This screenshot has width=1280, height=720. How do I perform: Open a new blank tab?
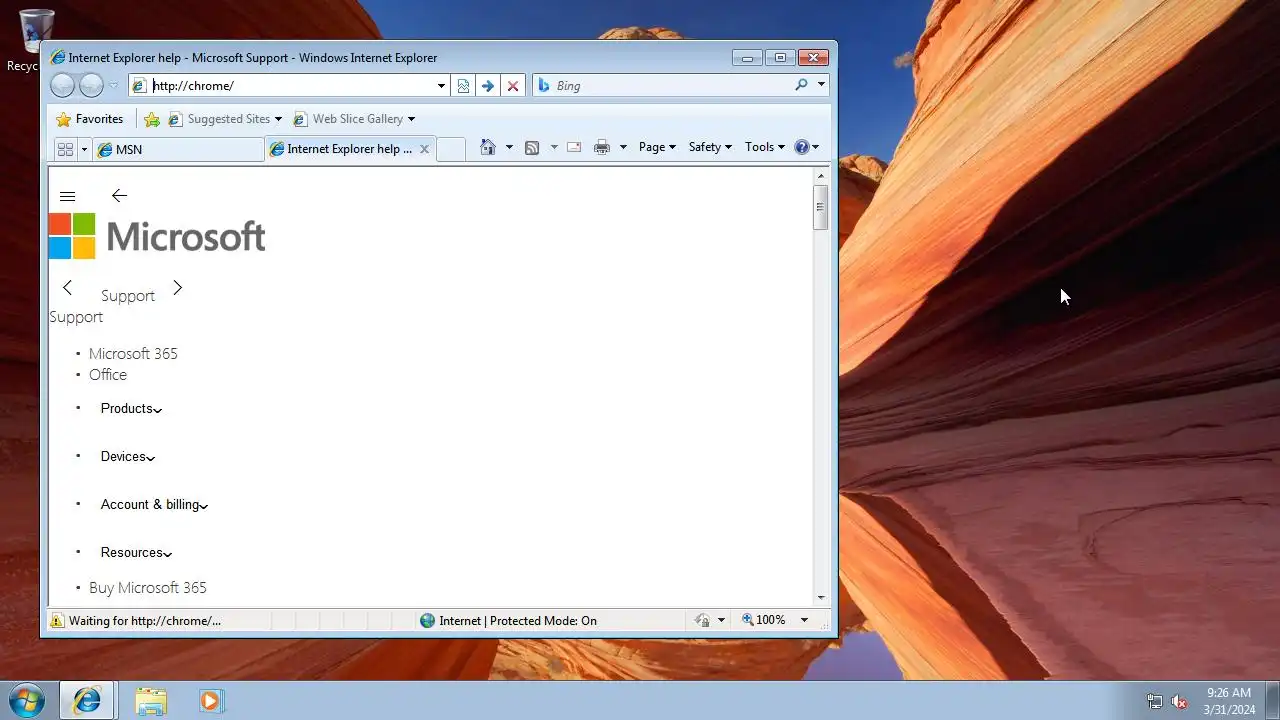451,149
